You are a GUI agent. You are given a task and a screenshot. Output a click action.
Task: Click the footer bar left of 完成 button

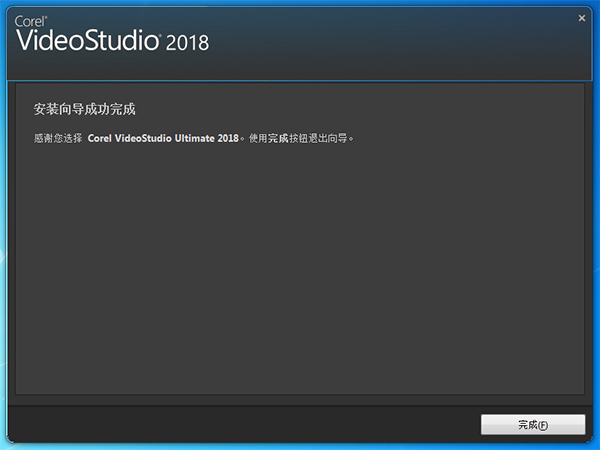coord(240,424)
